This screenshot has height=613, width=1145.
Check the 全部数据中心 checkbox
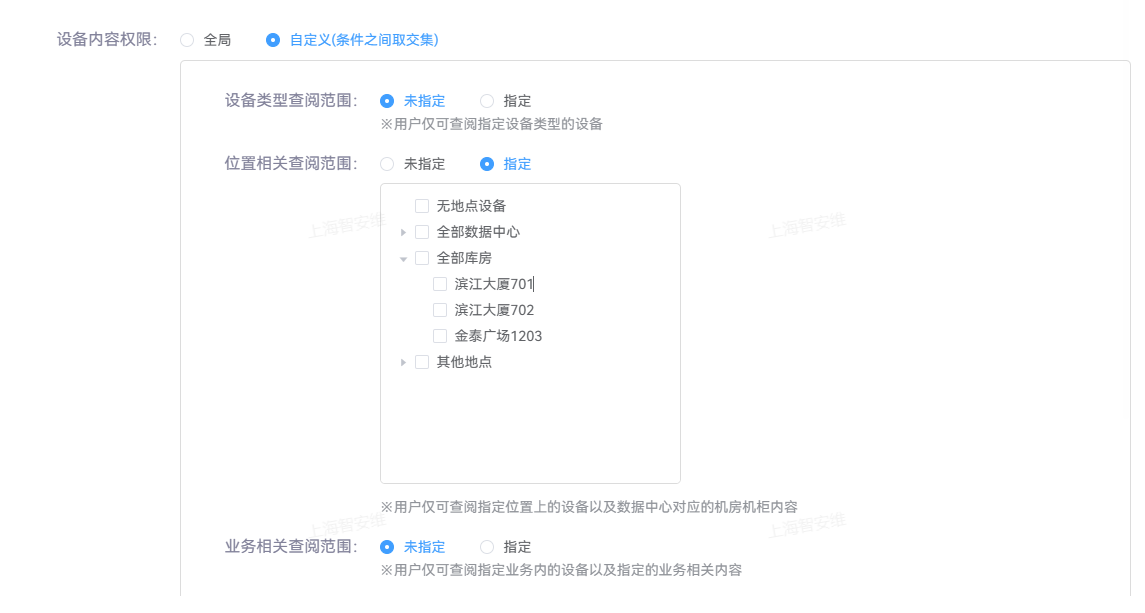[x=422, y=232]
